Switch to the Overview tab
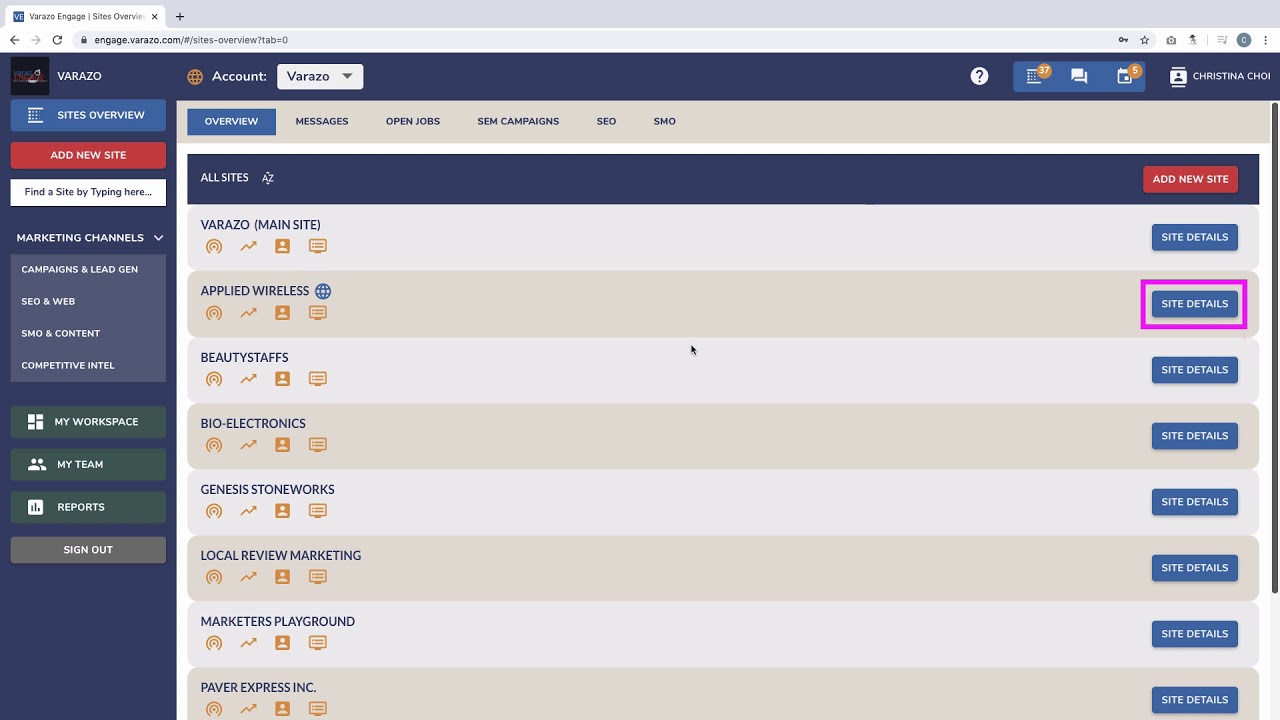The height and width of the screenshot is (720, 1280). click(231, 121)
